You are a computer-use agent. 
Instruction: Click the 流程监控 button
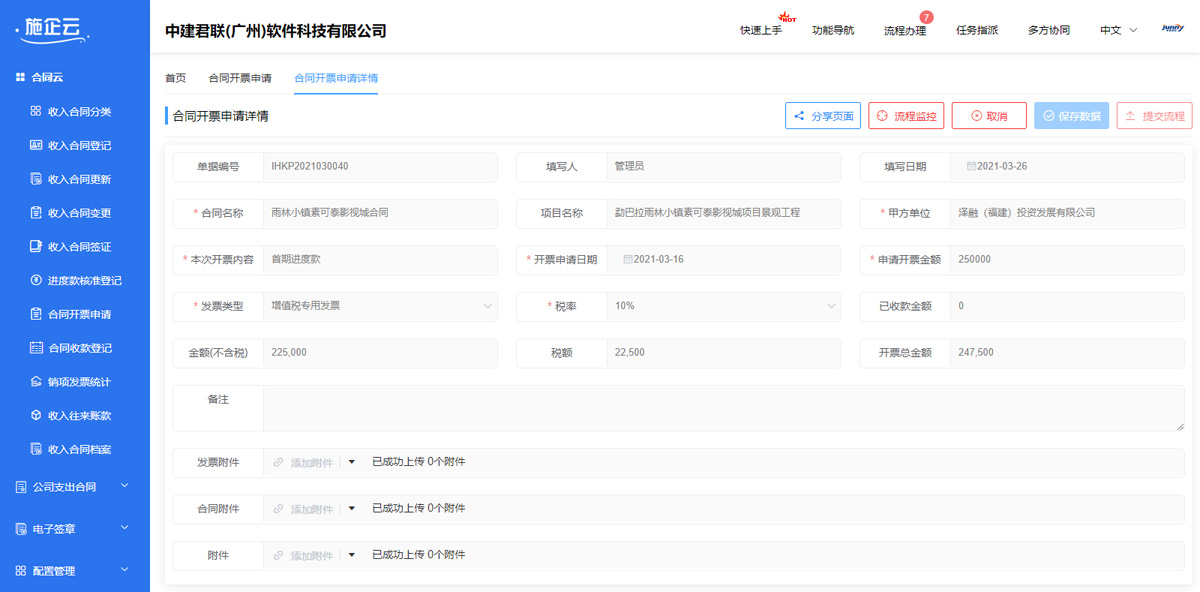point(906,116)
